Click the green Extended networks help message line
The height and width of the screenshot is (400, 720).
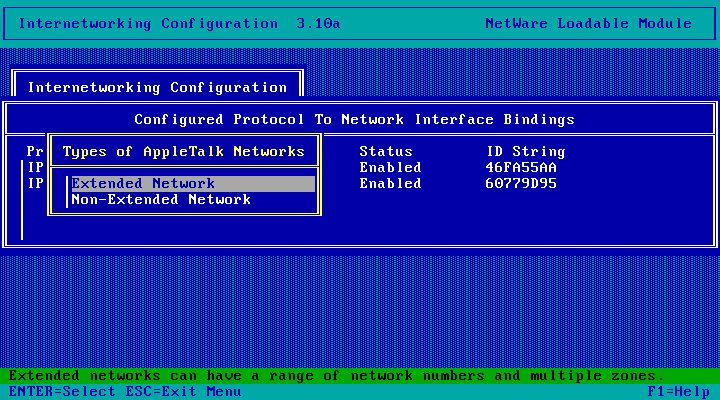tap(360, 376)
